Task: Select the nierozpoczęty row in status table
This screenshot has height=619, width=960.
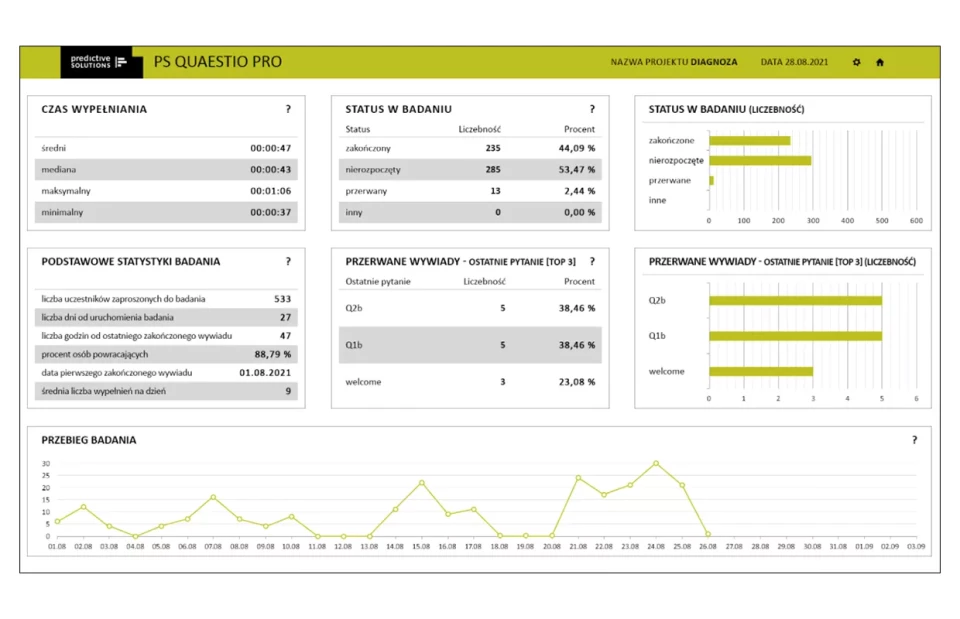Action: [470, 170]
